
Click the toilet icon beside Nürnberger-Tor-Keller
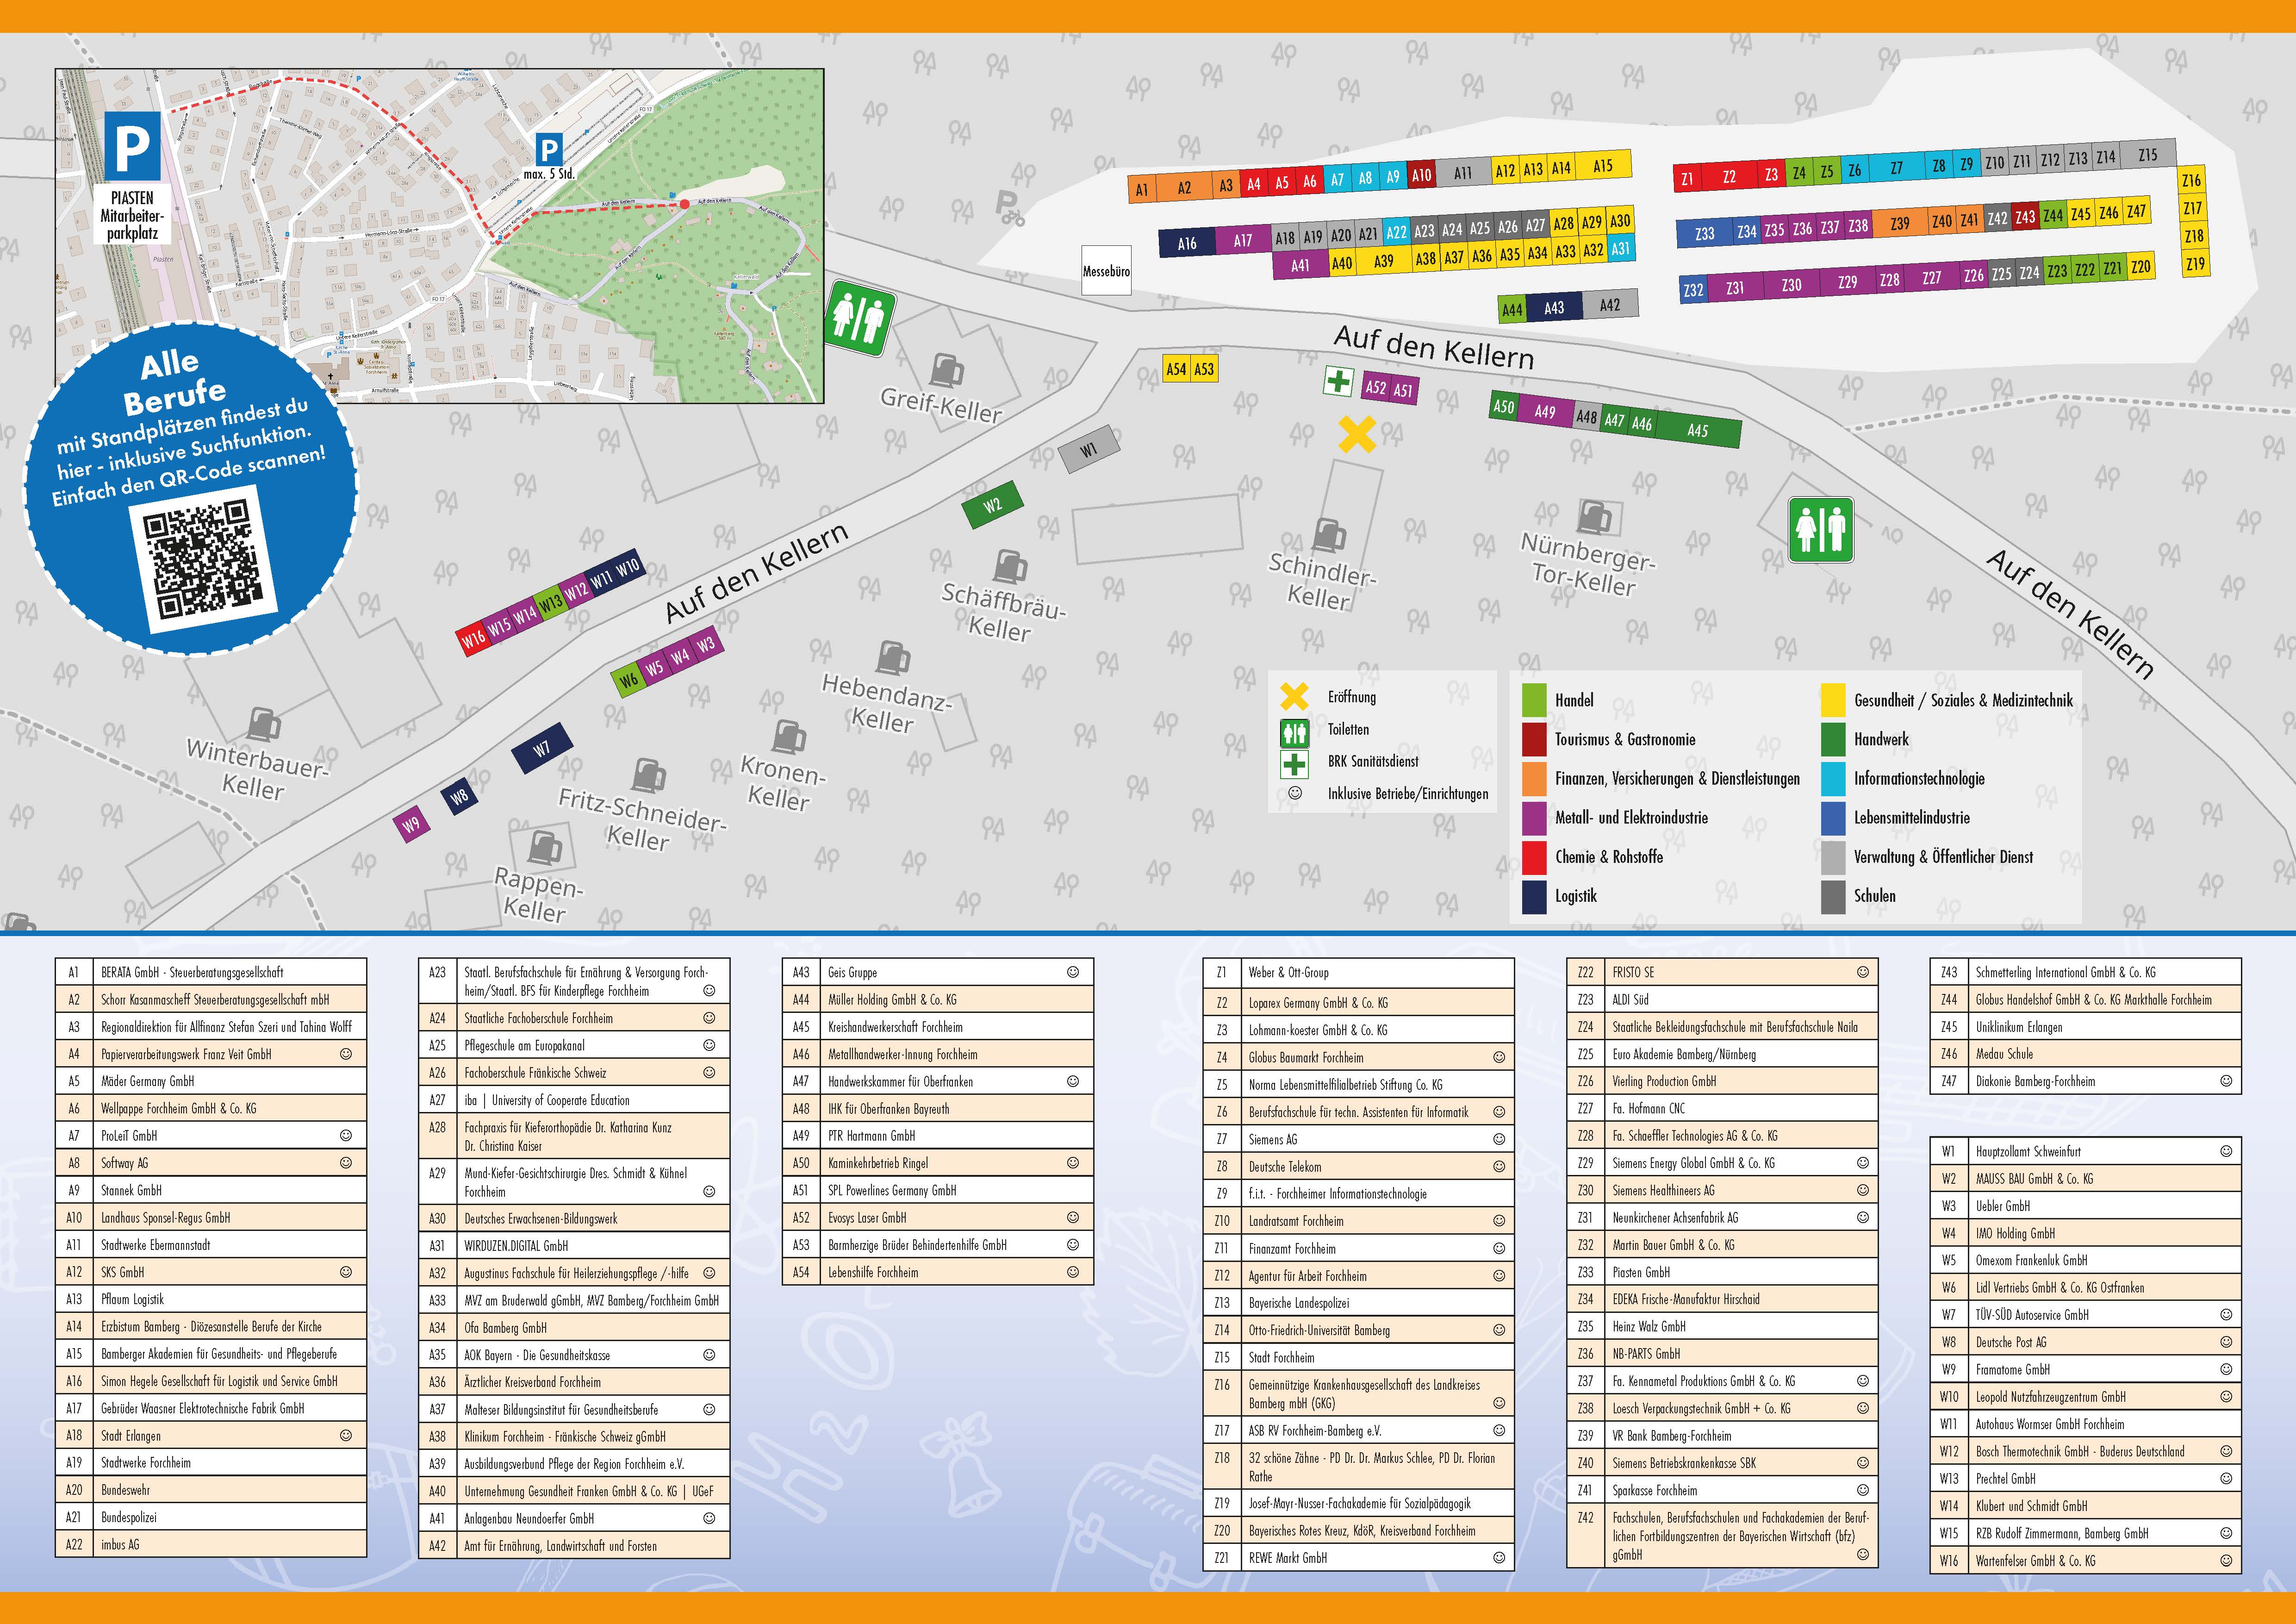[x=1821, y=530]
